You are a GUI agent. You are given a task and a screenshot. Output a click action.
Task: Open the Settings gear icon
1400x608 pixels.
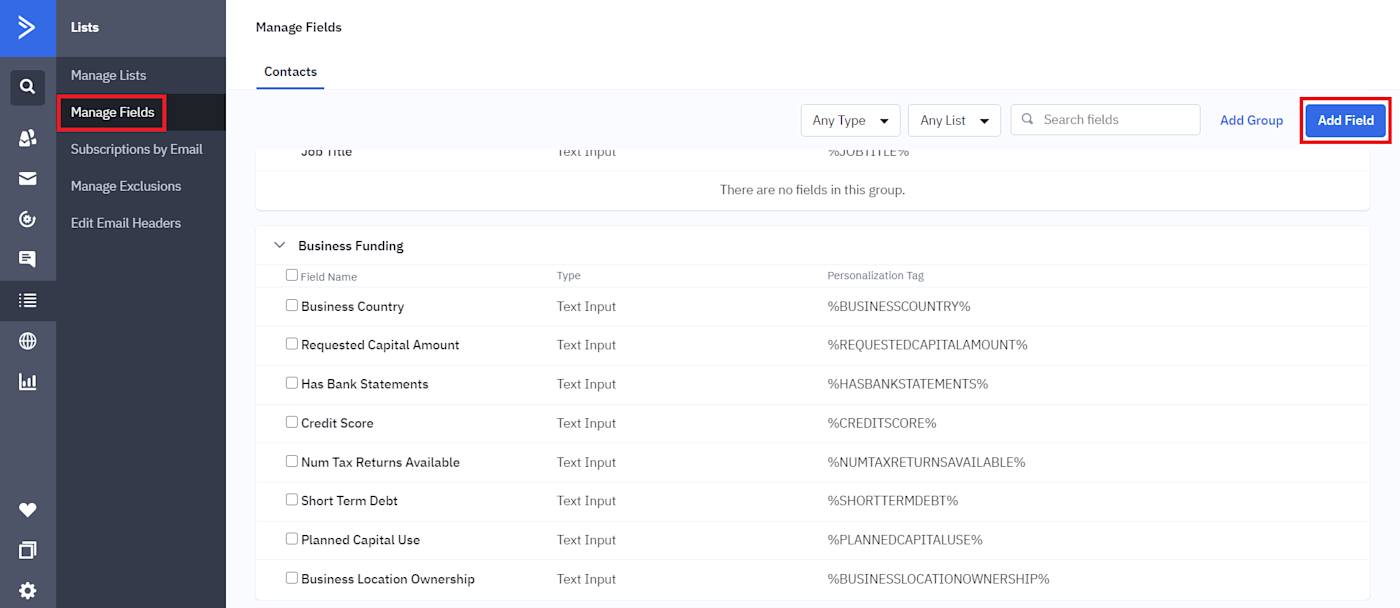point(28,591)
